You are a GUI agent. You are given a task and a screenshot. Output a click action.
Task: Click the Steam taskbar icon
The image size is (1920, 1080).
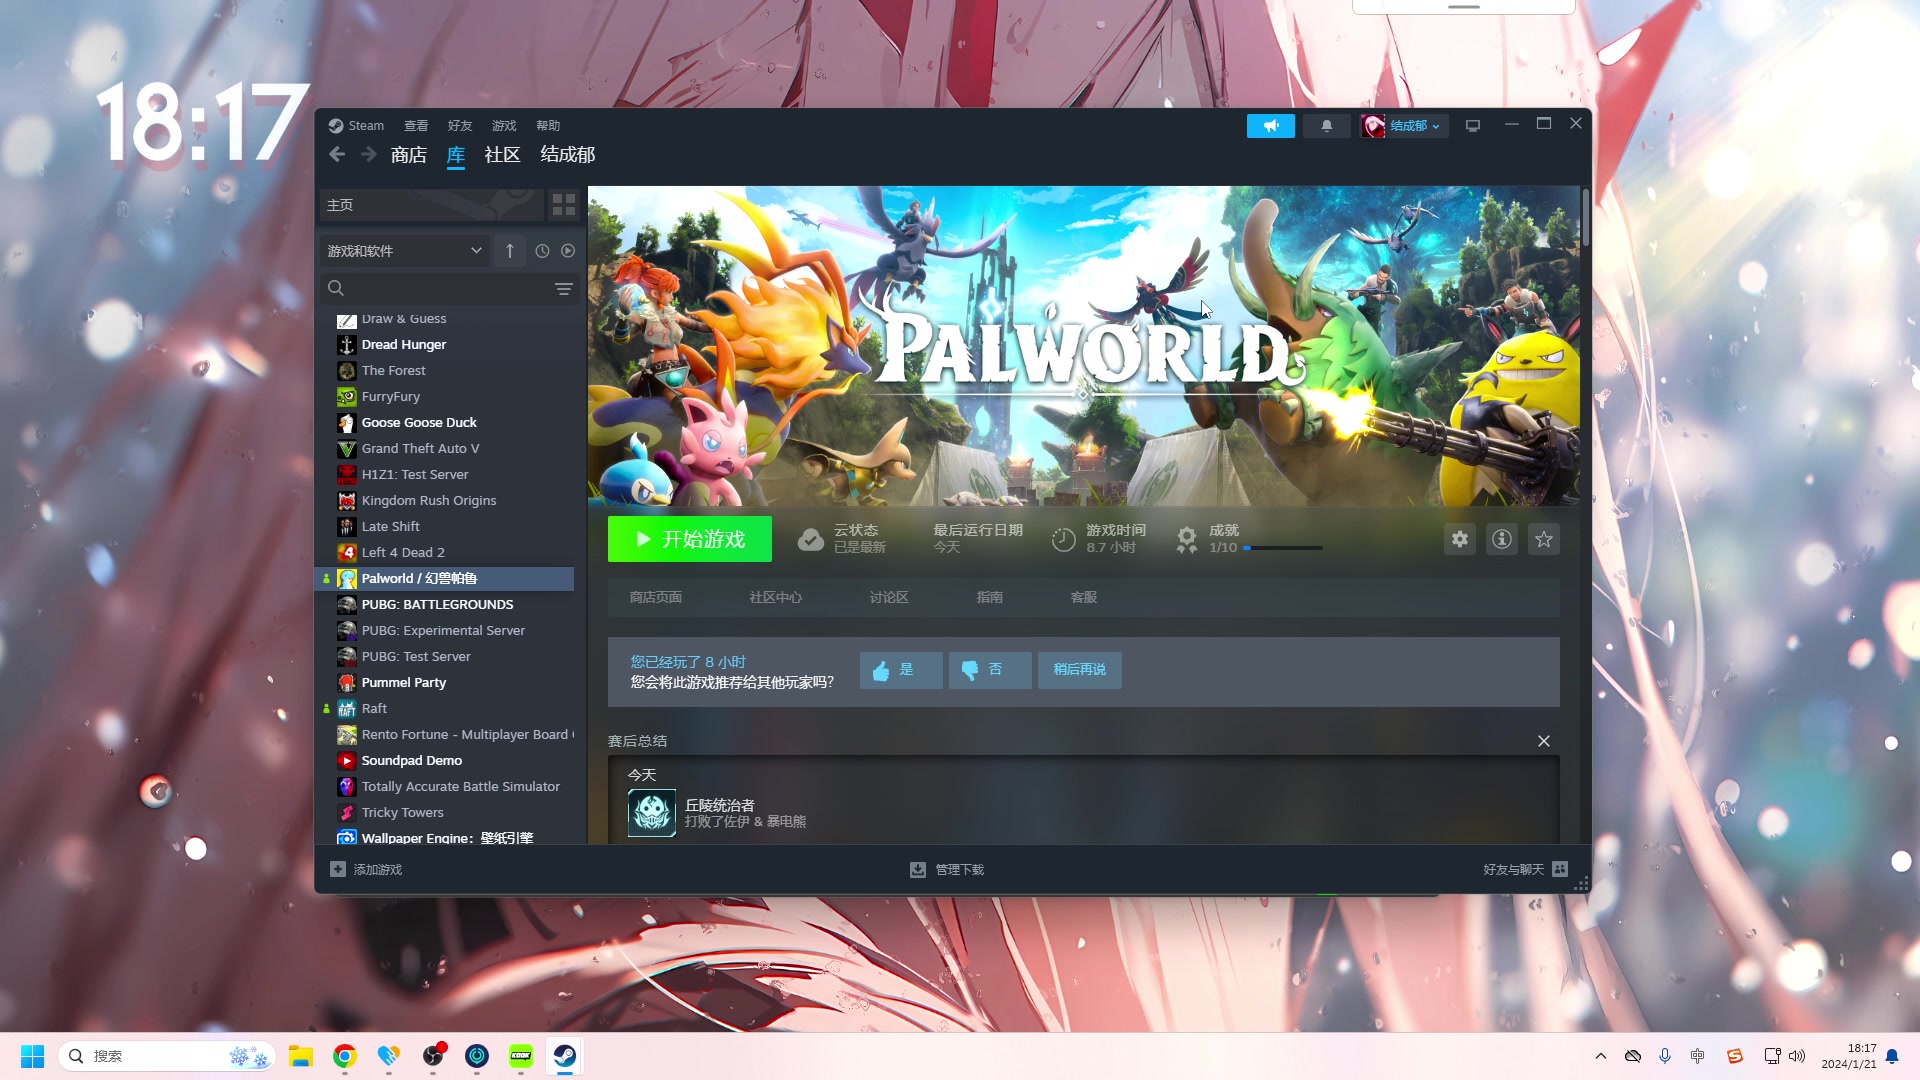565,1056
